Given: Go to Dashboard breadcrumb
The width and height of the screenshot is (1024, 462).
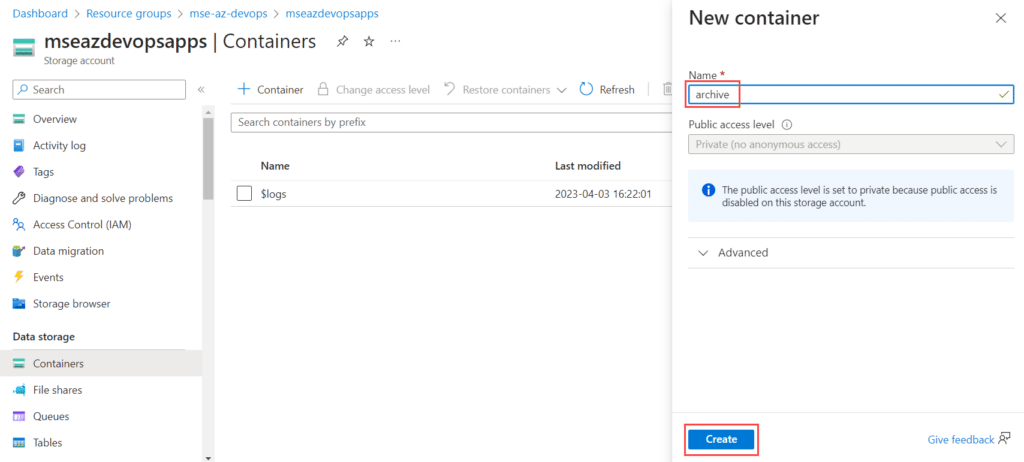Looking at the screenshot, I should pos(40,13).
